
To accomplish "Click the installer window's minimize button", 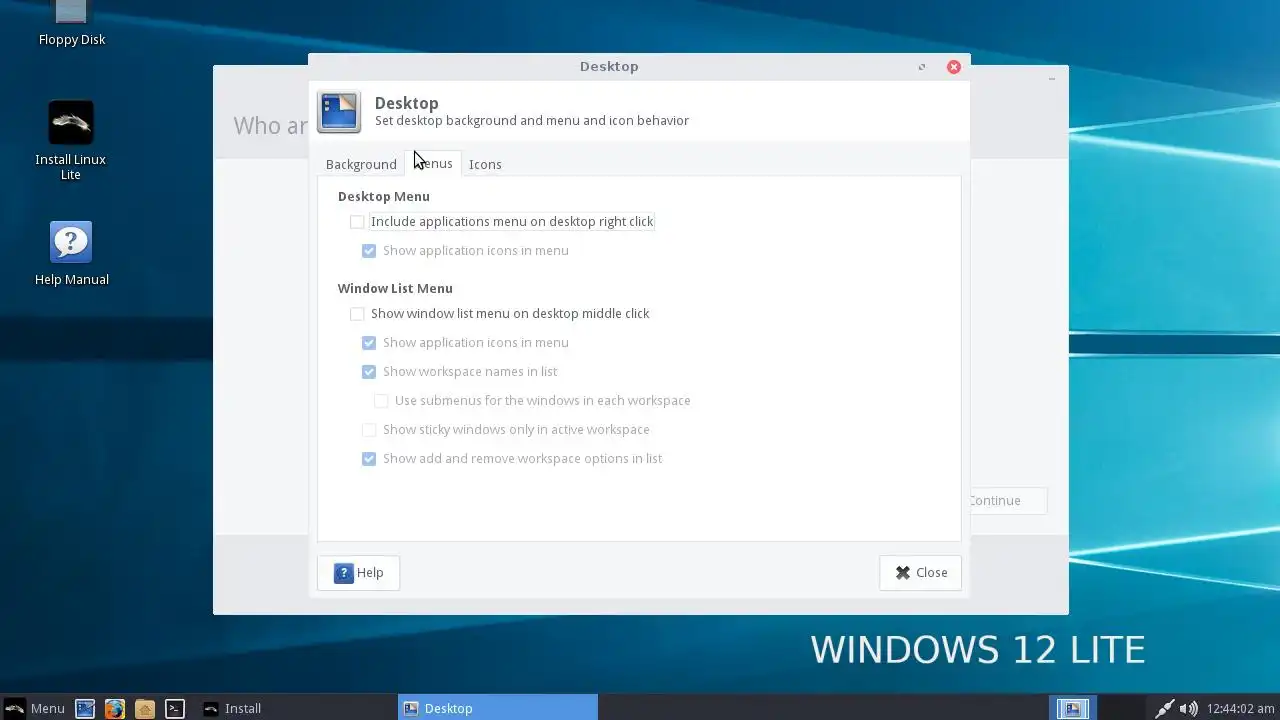I will [1052, 78].
